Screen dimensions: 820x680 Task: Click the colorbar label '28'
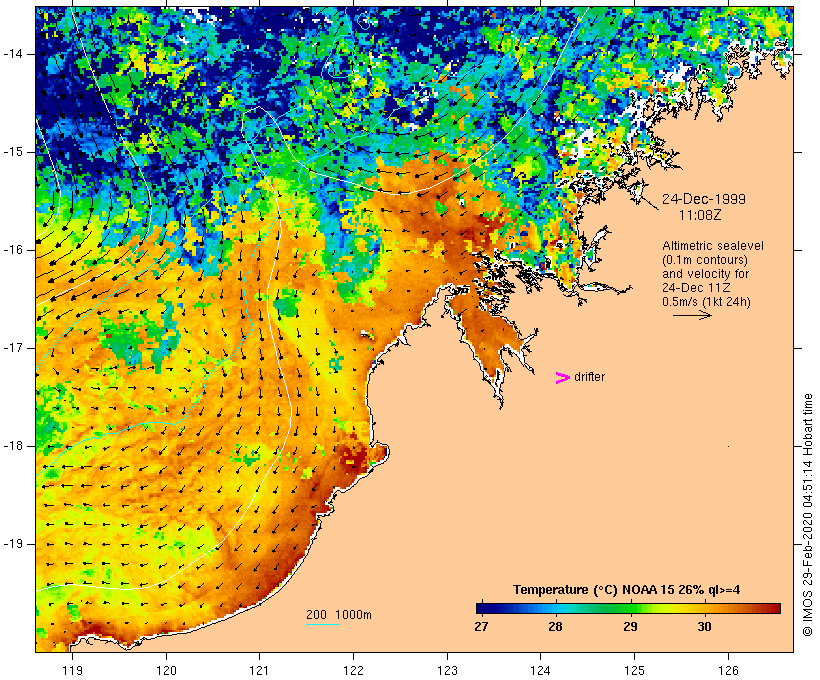(555, 626)
